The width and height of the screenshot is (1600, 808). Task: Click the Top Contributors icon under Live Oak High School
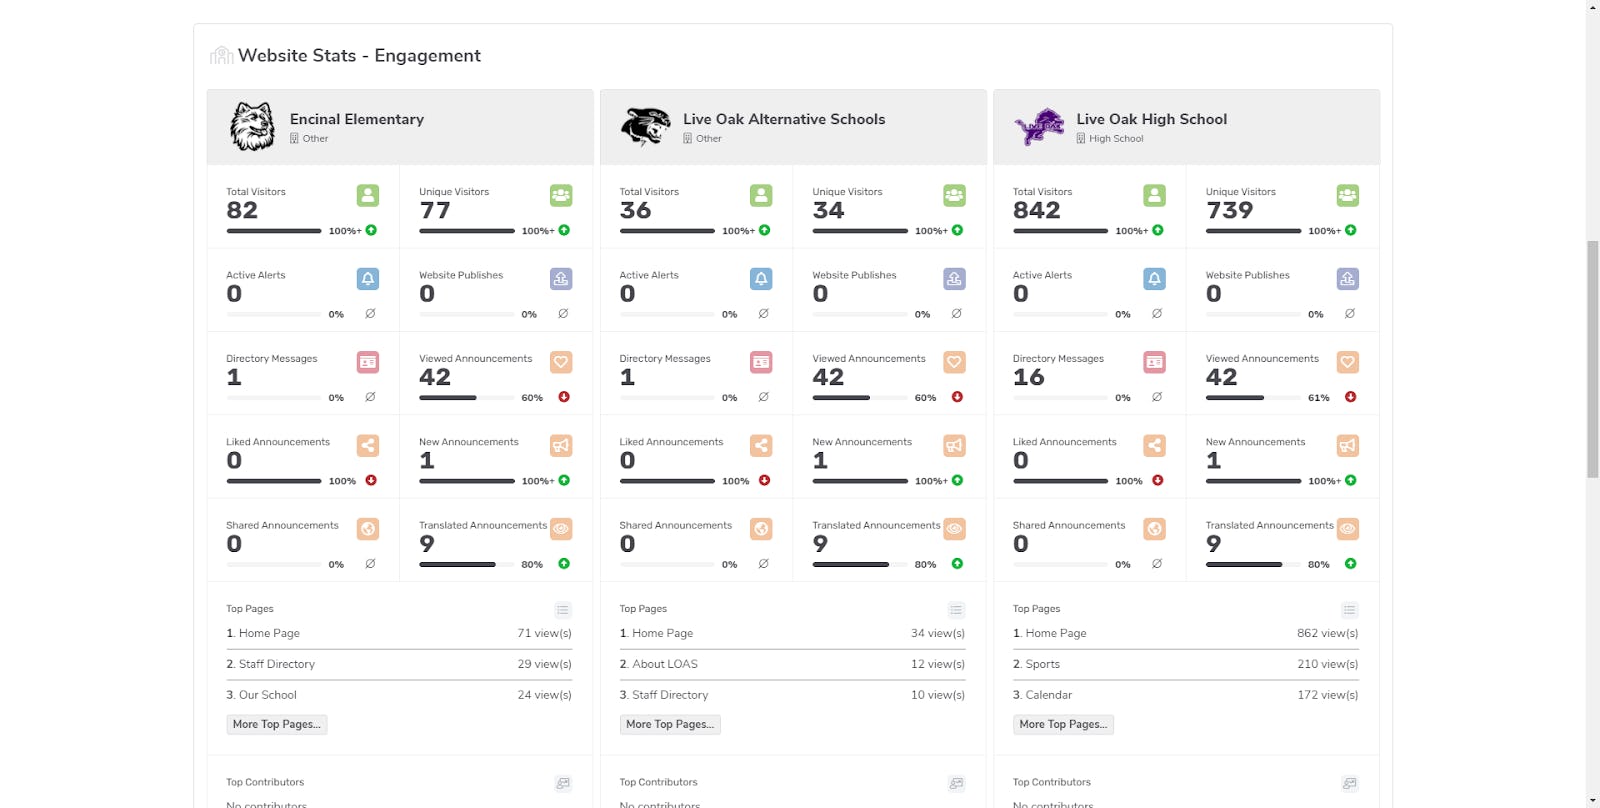[x=1349, y=783]
